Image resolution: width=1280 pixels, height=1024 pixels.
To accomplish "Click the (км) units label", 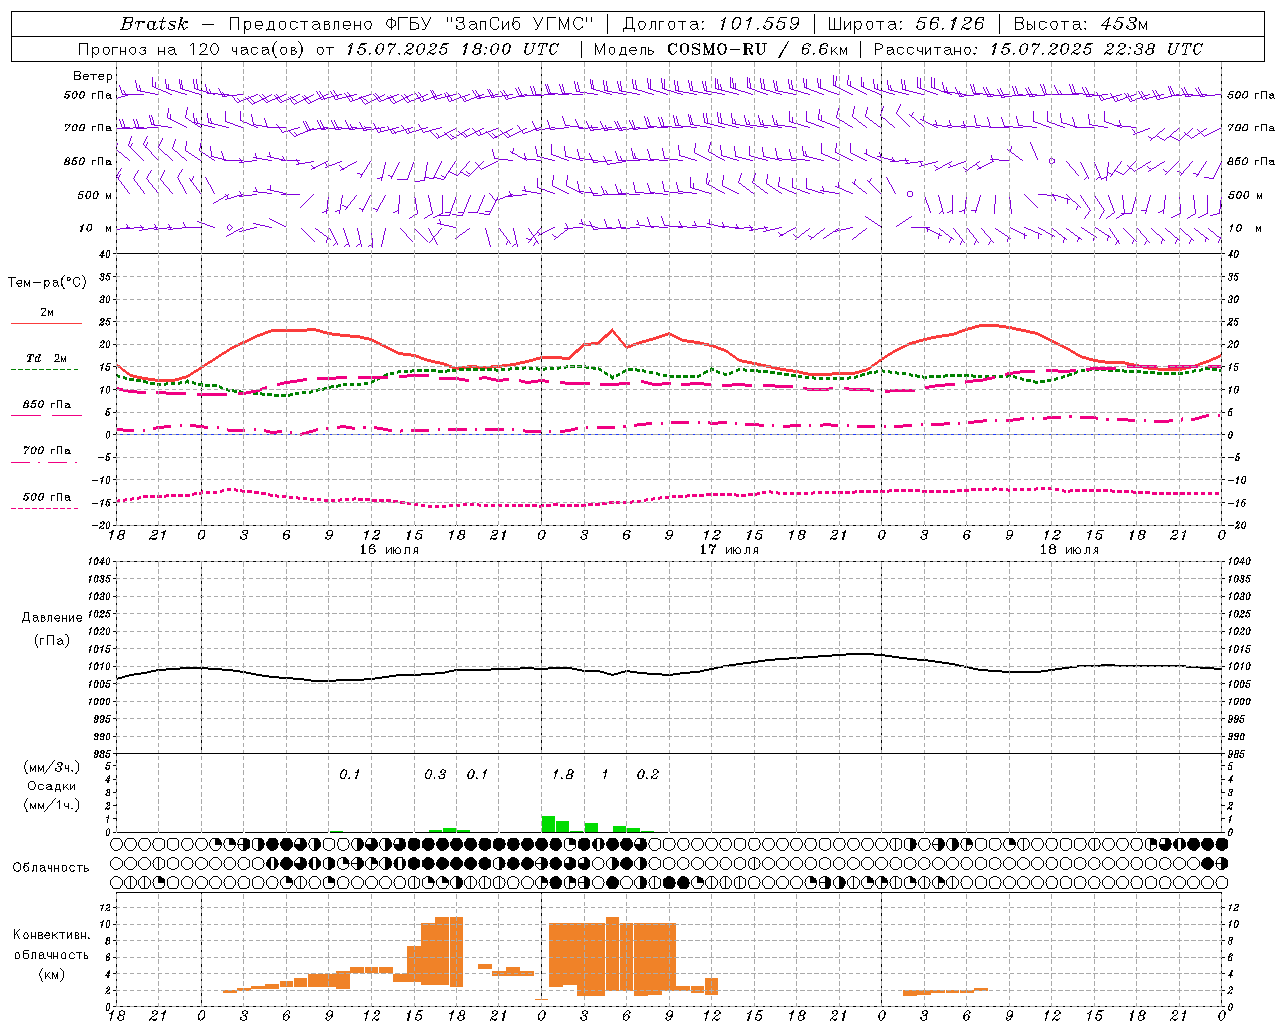I will click(51, 974).
